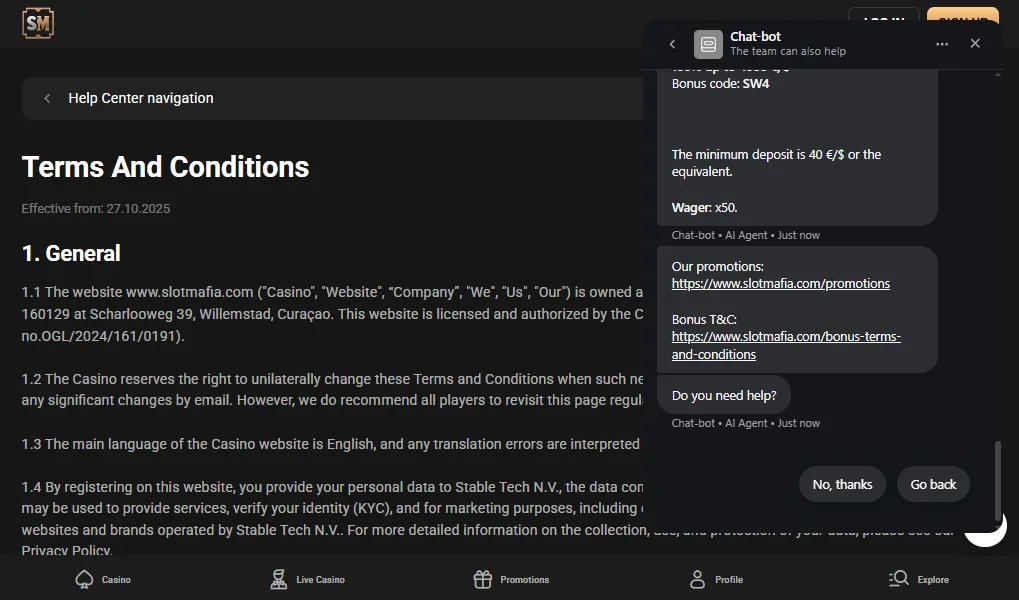Click the Privacy Policy text
The height and width of the screenshot is (600, 1019).
[x=66, y=550]
